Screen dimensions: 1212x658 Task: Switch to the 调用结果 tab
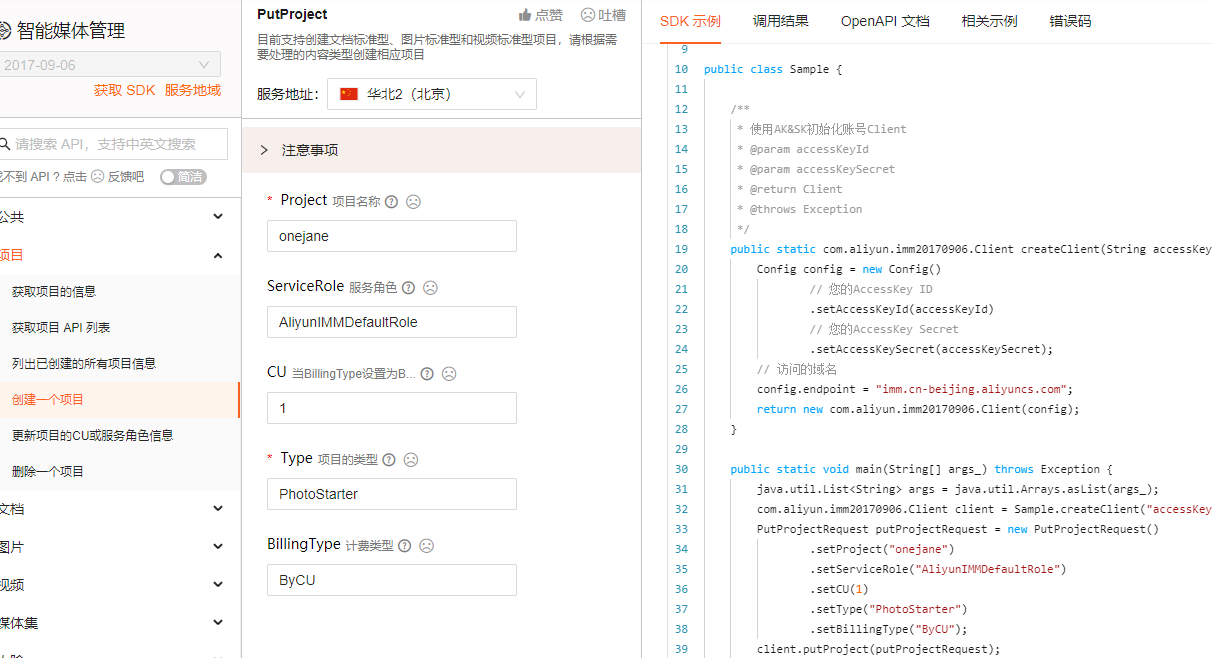pos(781,21)
